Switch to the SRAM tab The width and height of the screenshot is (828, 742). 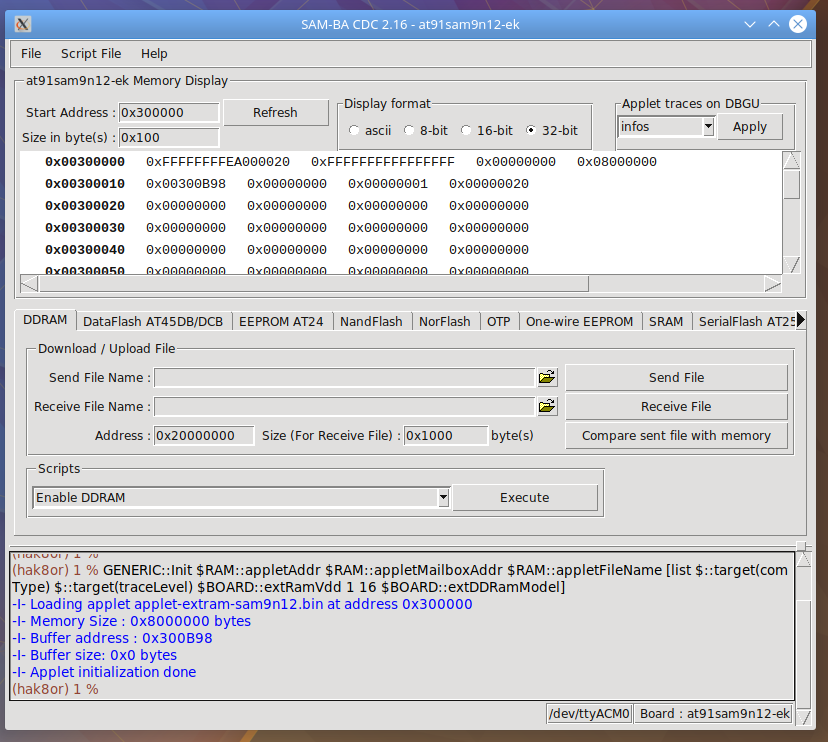point(666,322)
